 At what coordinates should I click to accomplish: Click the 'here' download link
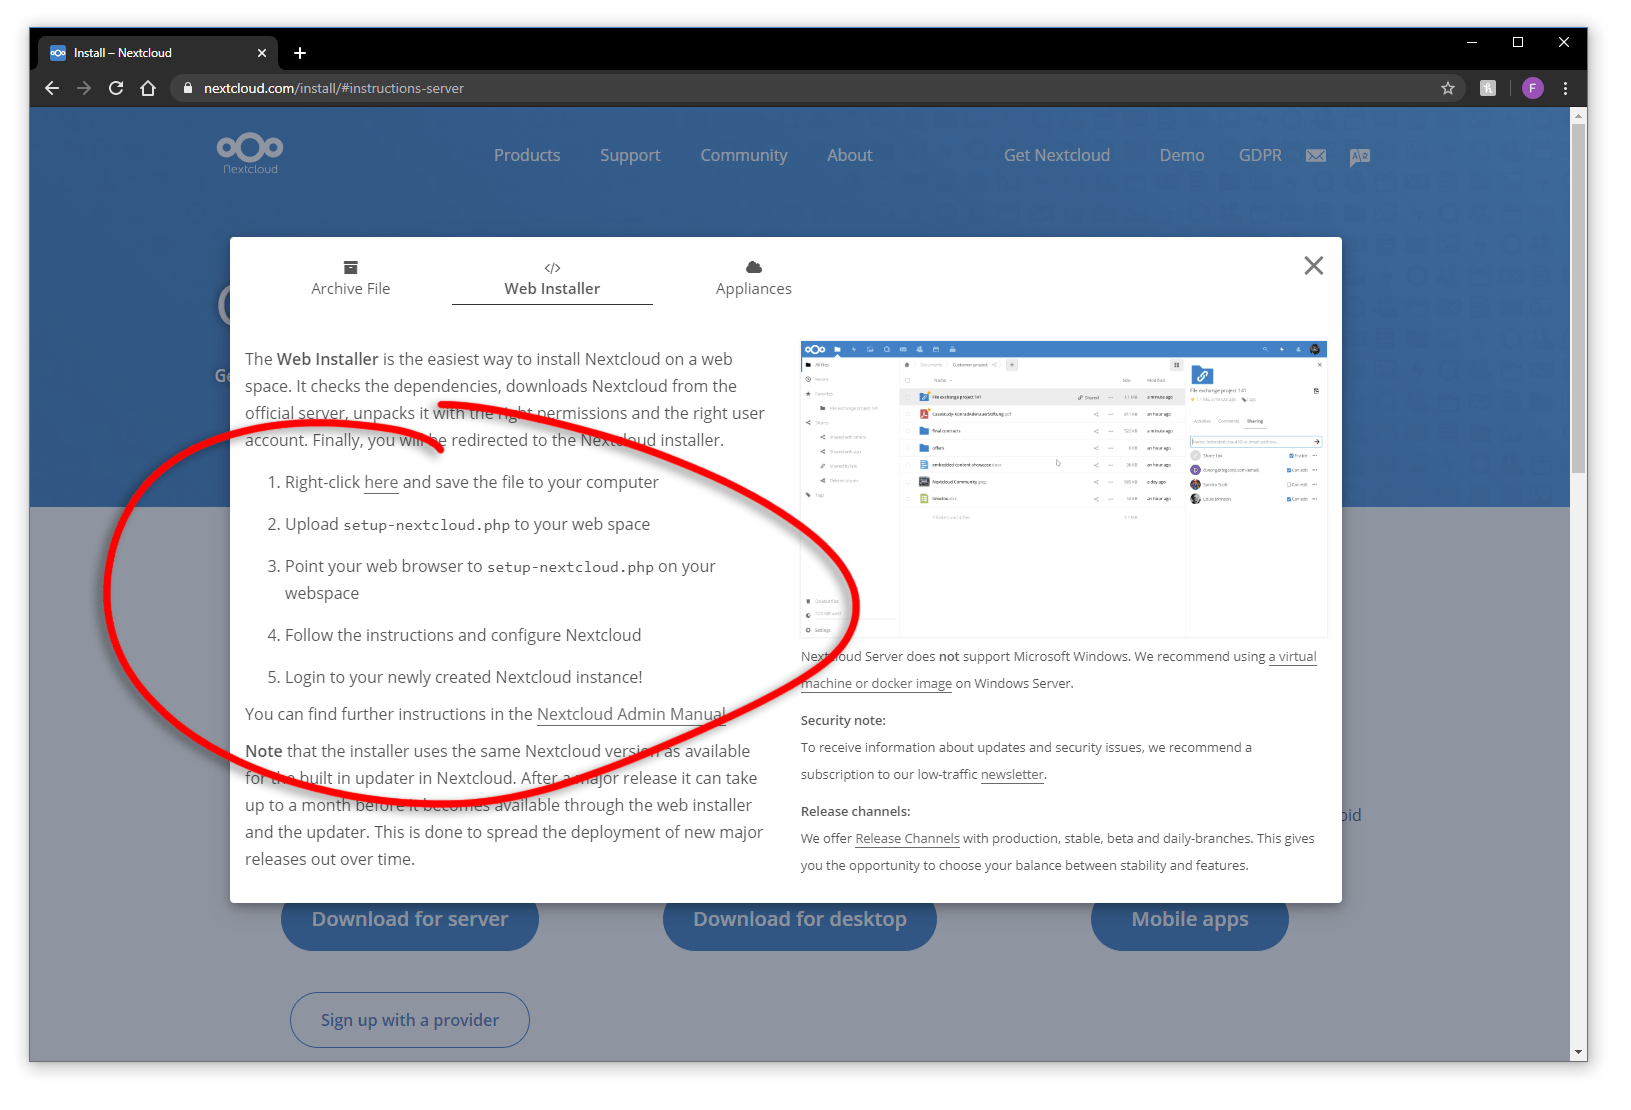pyautogui.click(x=381, y=482)
